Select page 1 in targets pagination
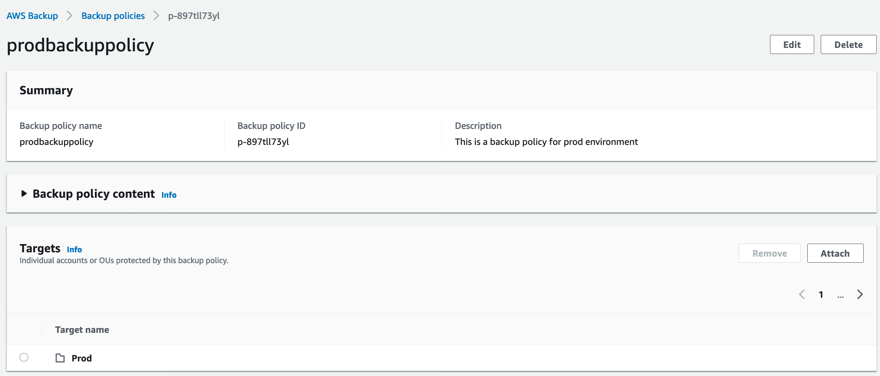Viewport: 880px width, 376px height. point(821,295)
